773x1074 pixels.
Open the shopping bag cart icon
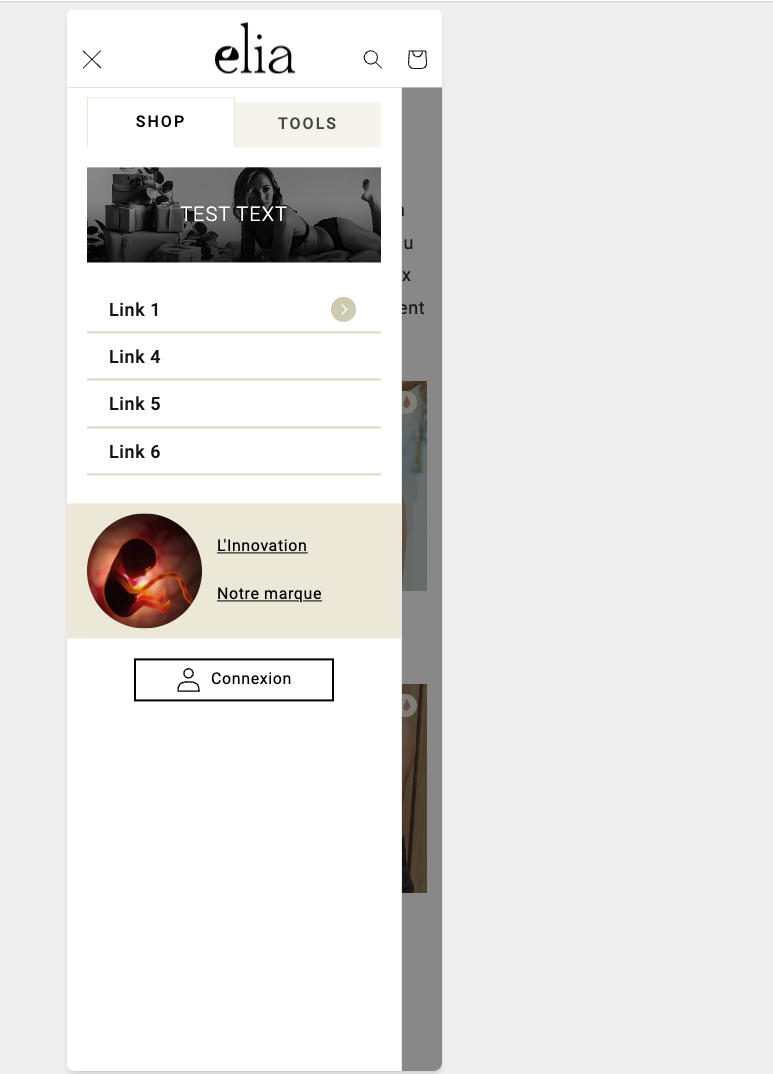pos(417,60)
